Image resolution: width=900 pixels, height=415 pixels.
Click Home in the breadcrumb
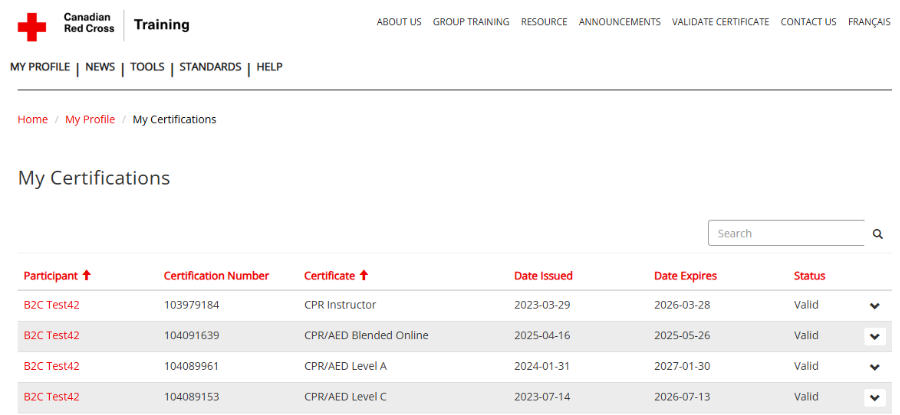(x=32, y=119)
